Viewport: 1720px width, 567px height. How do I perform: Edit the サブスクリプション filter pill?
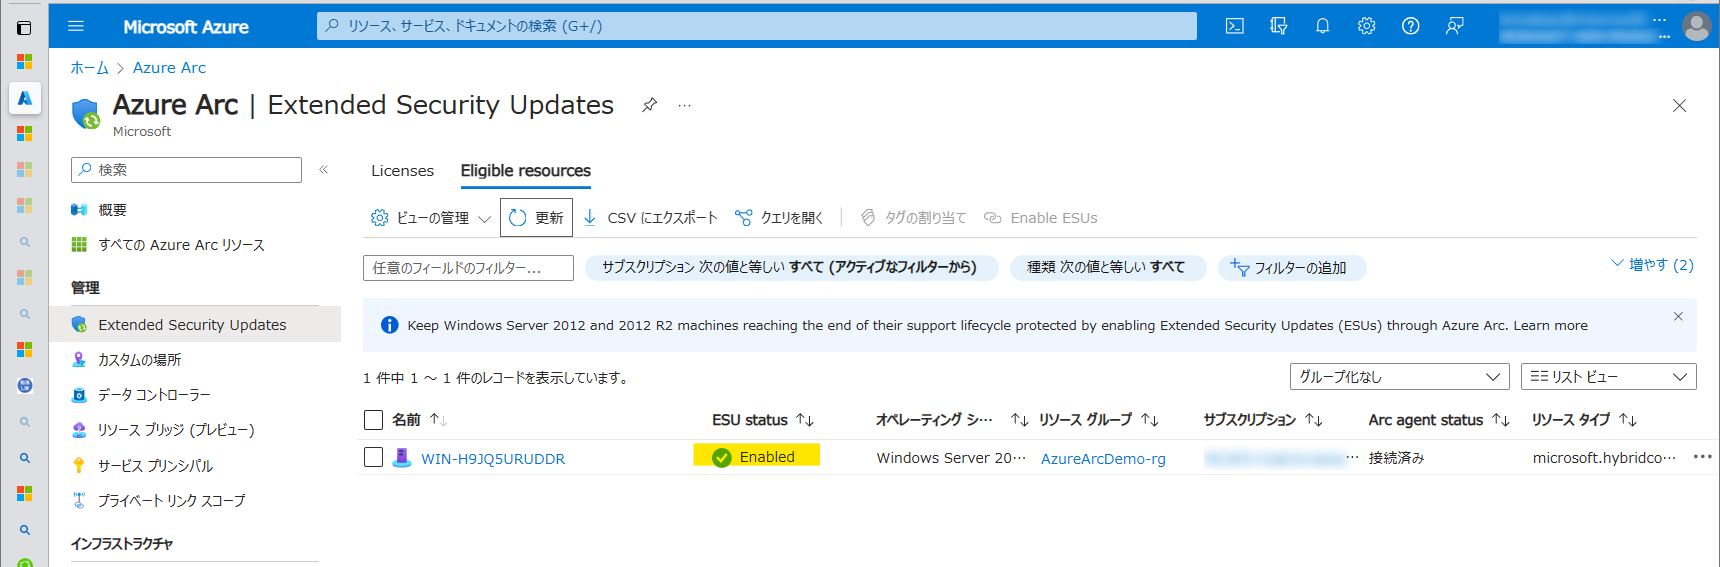(792, 268)
